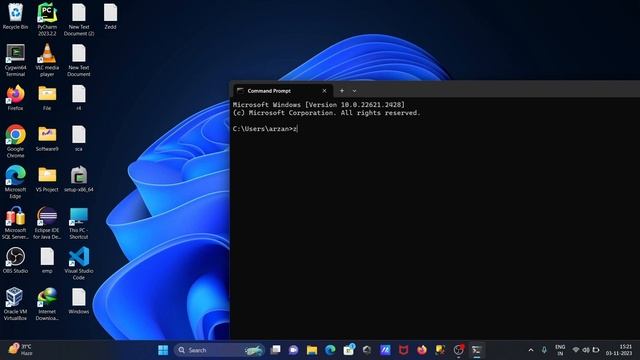Open Microsoft Edge from the taskbar

[330, 350]
